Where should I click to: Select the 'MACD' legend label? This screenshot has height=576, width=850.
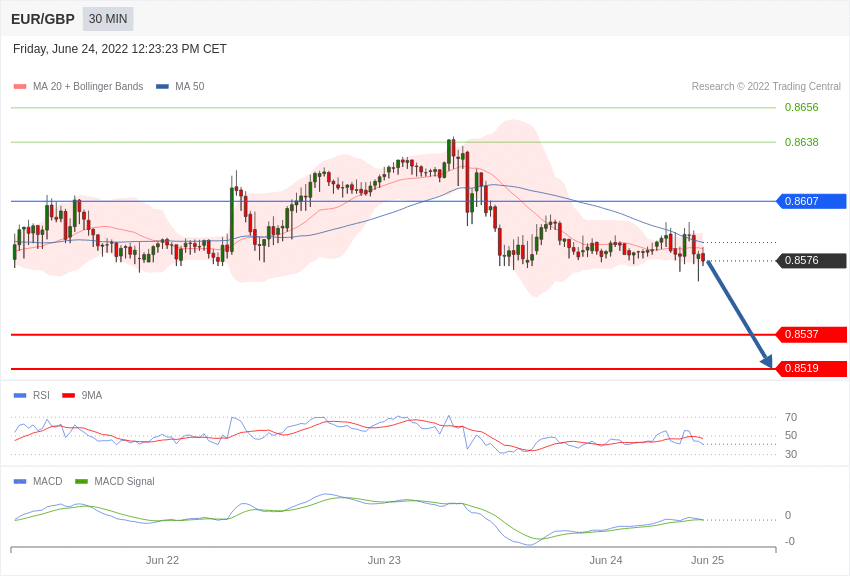[48, 481]
